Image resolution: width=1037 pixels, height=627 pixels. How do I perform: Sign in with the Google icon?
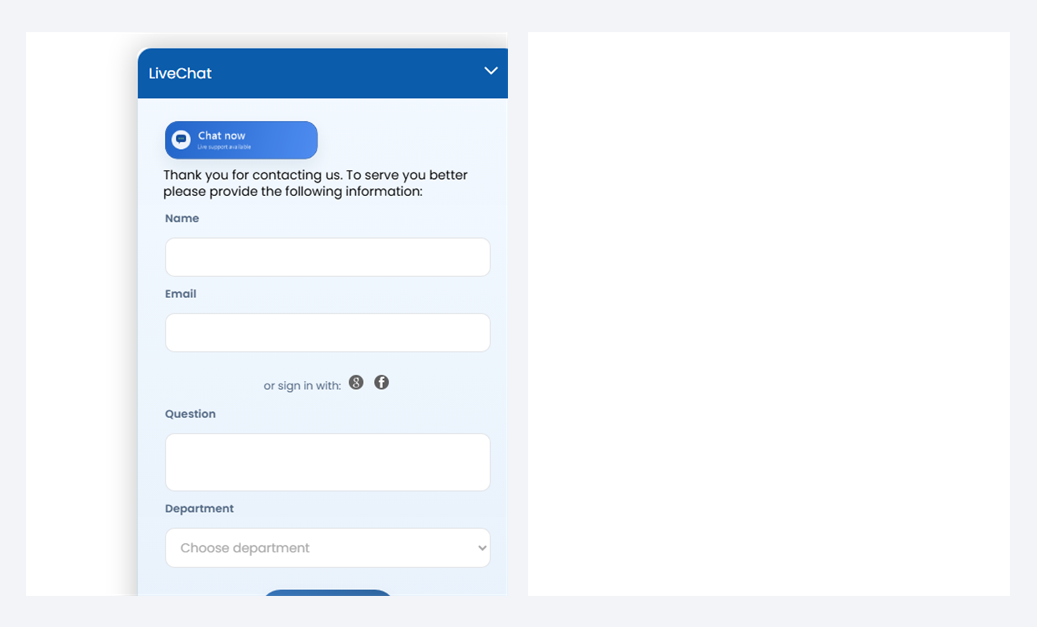tap(356, 383)
